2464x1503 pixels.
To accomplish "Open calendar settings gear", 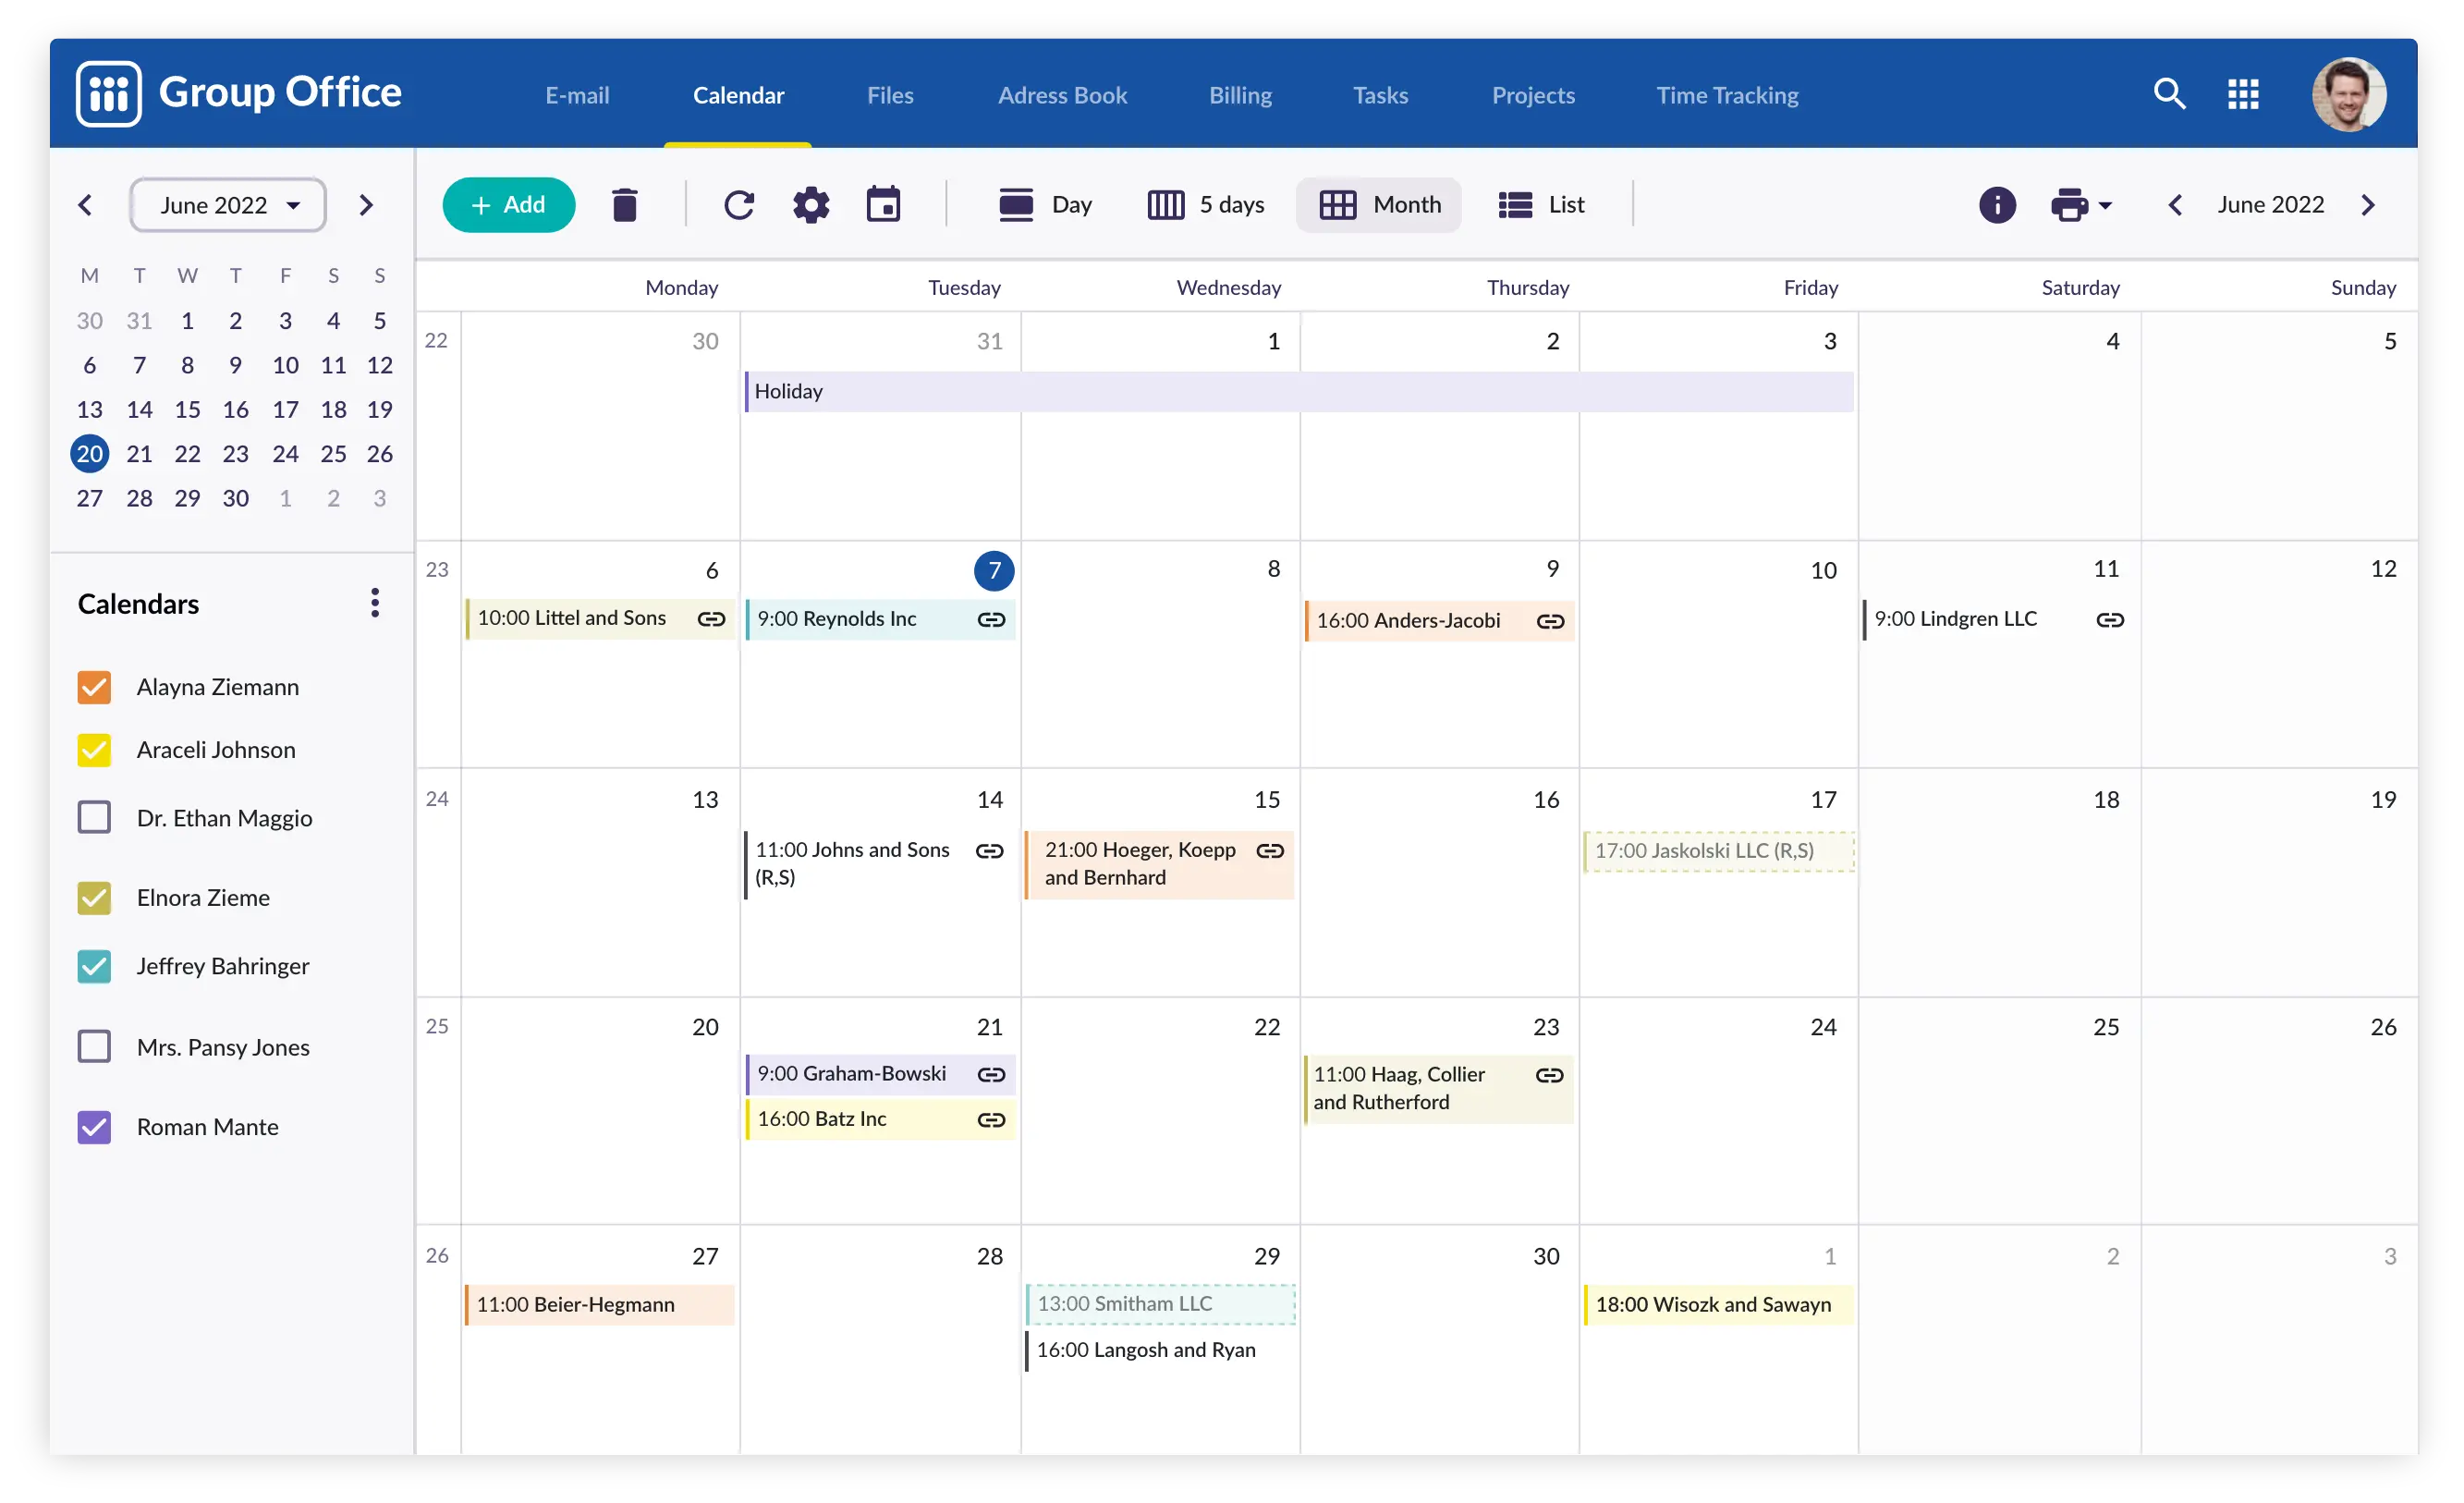I will [x=811, y=202].
